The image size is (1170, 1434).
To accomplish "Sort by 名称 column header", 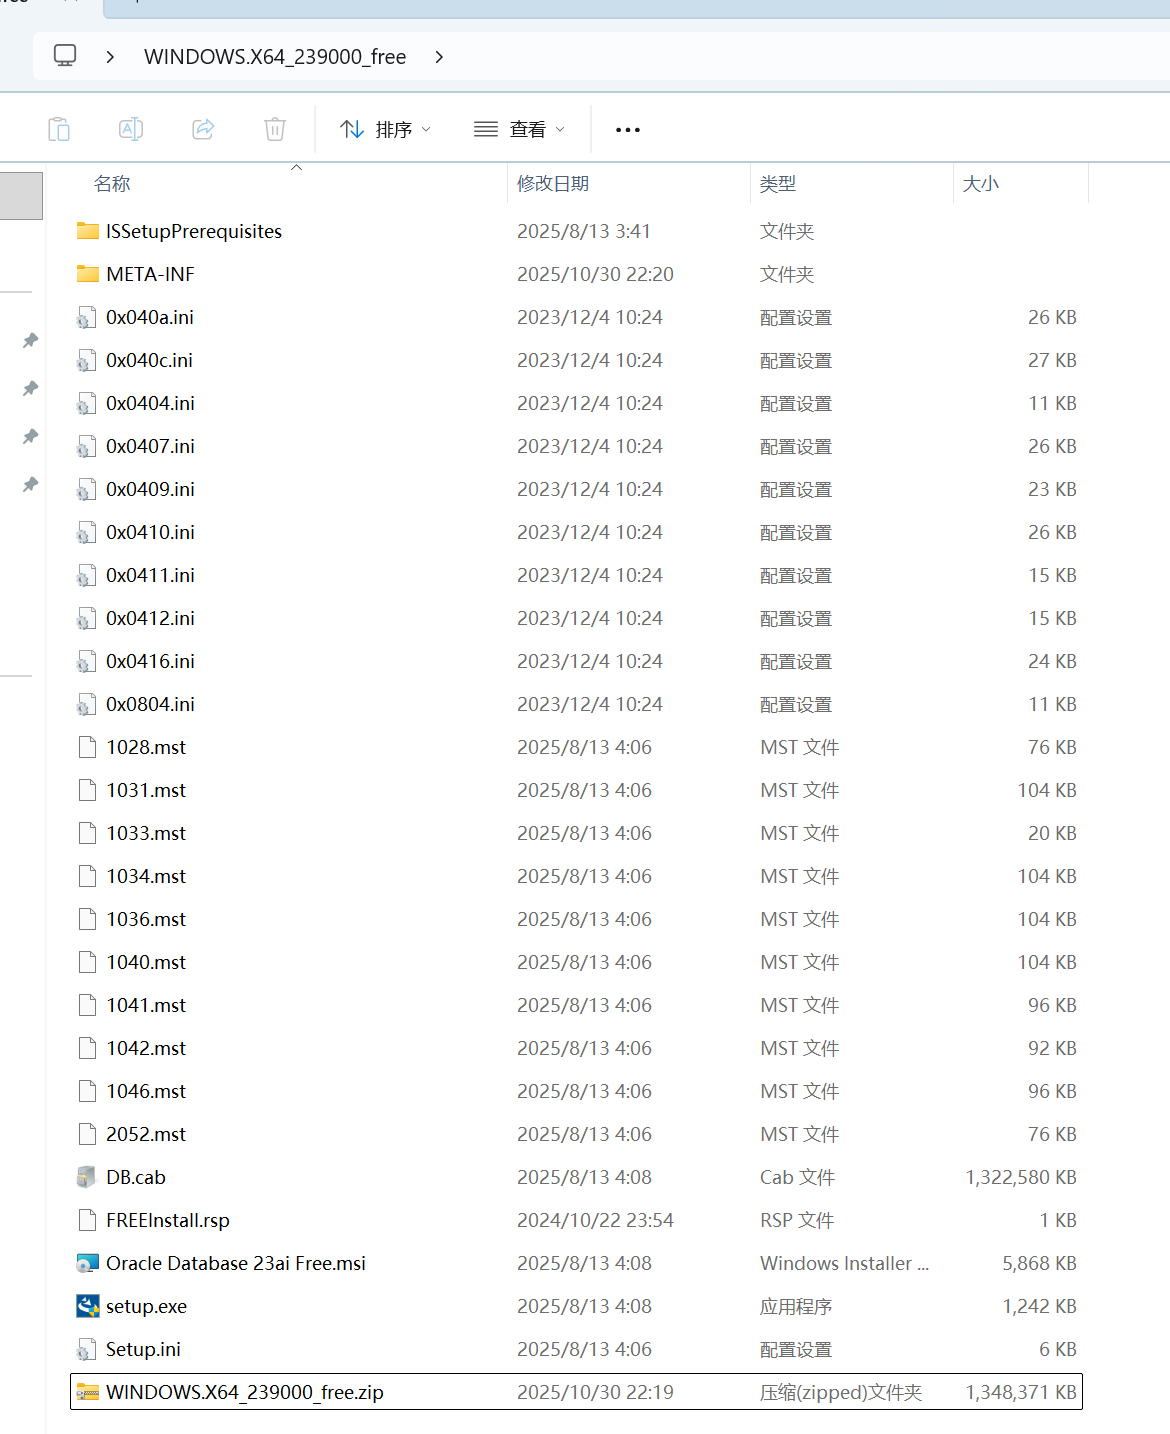I will [112, 184].
